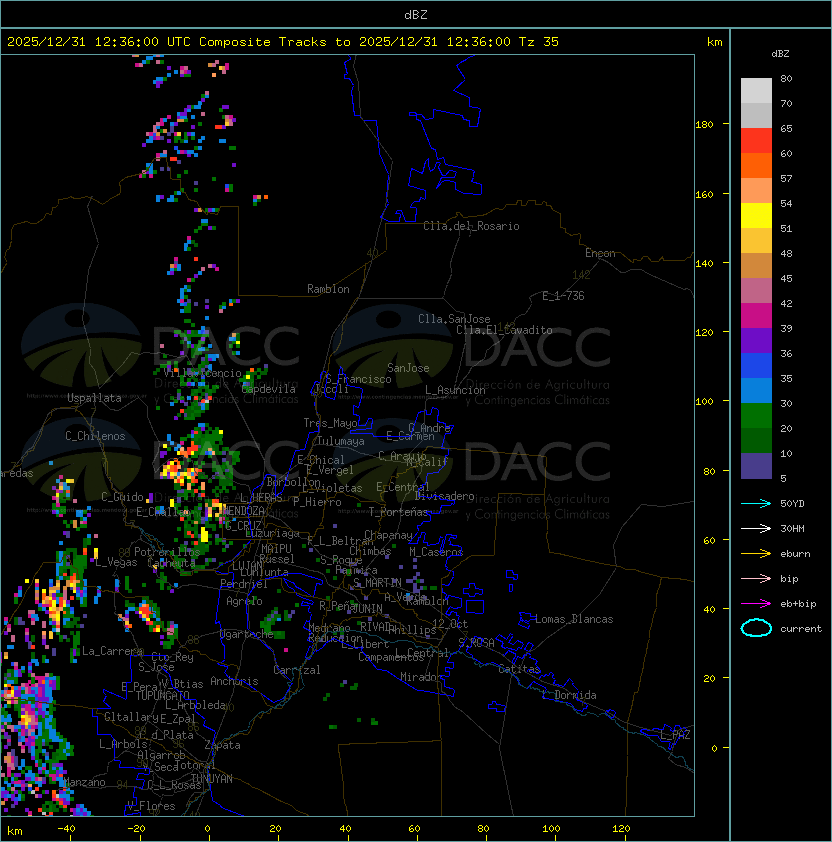The image size is (832, 842).
Task: Click the 'Villavicencio' map label
Action: click(x=202, y=373)
